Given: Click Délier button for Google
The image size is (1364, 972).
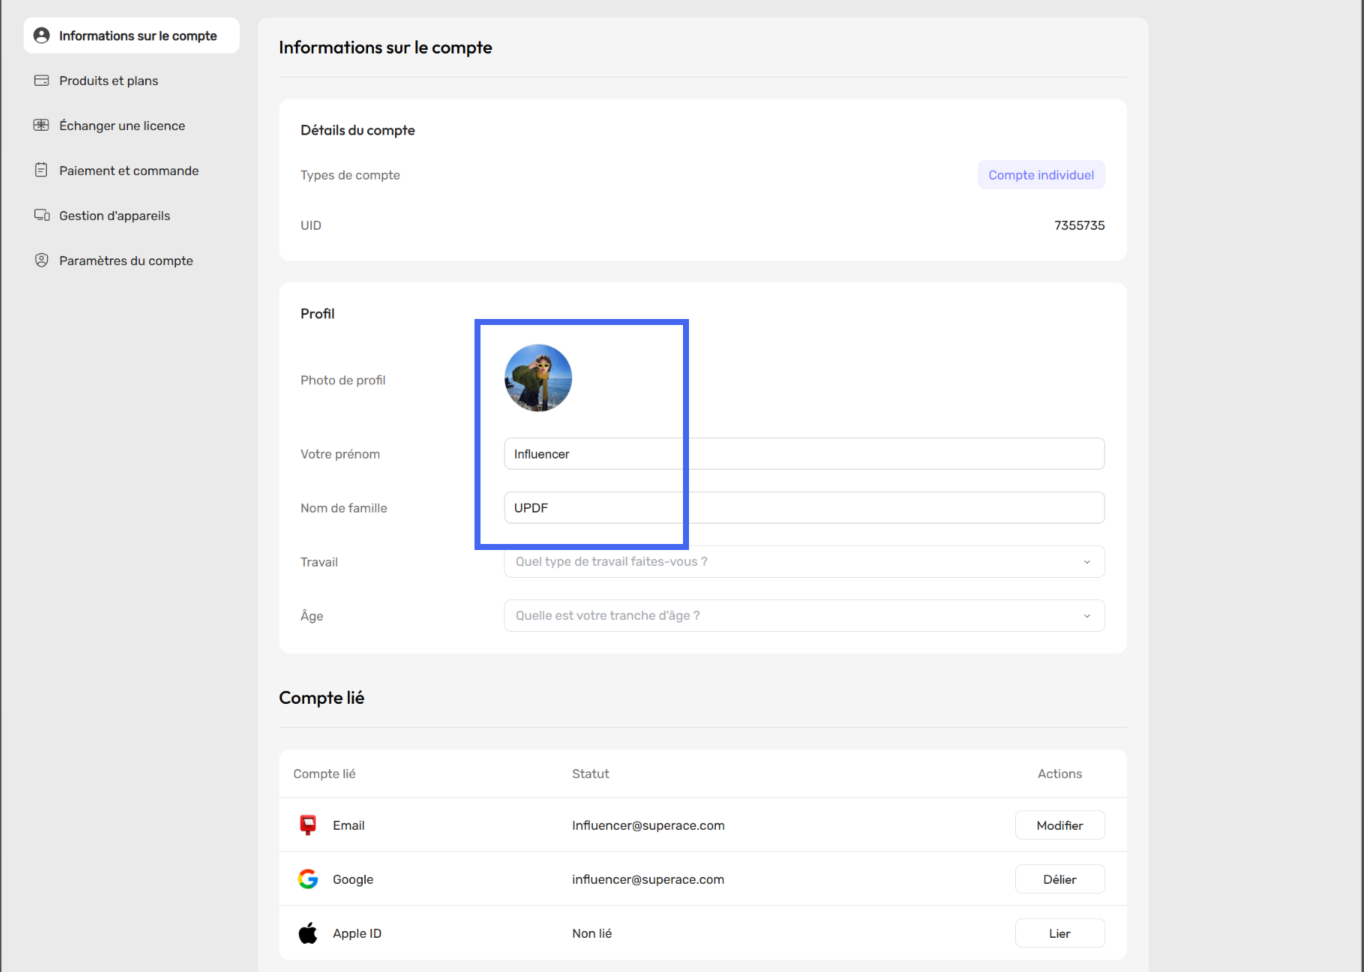Looking at the screenshot, I should coord(1060,879).
